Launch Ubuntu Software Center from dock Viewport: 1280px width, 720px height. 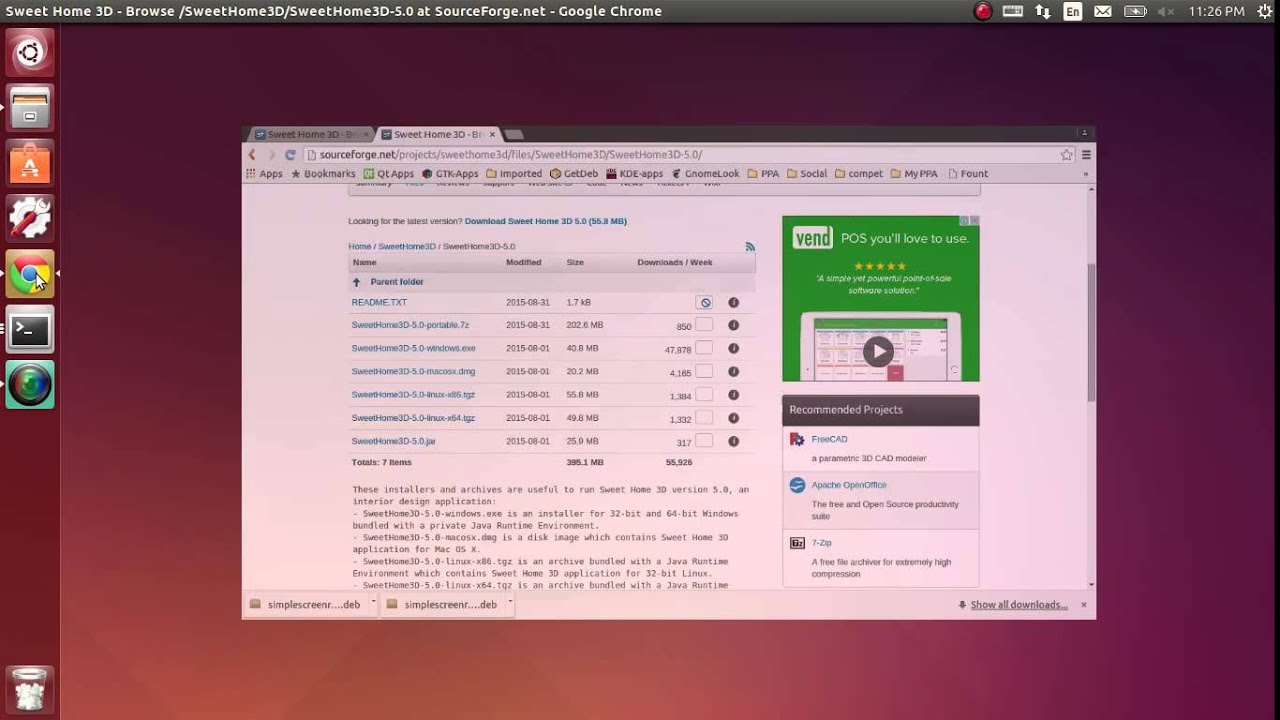pos(30,163)
